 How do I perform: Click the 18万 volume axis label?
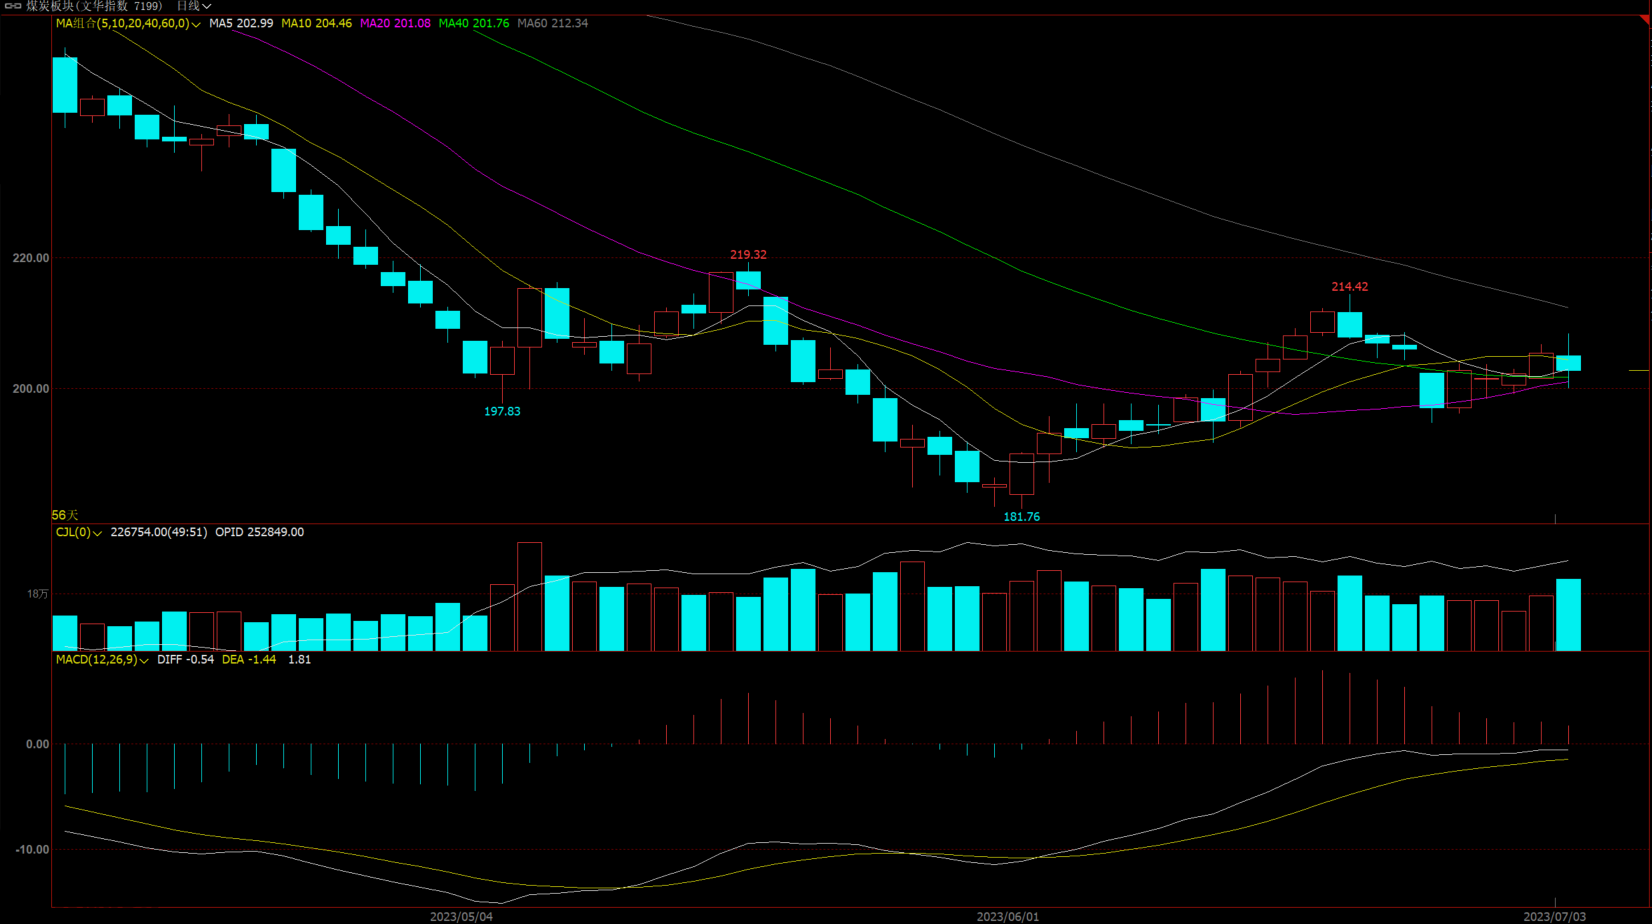pyautogui.click(x=38, y=594)
